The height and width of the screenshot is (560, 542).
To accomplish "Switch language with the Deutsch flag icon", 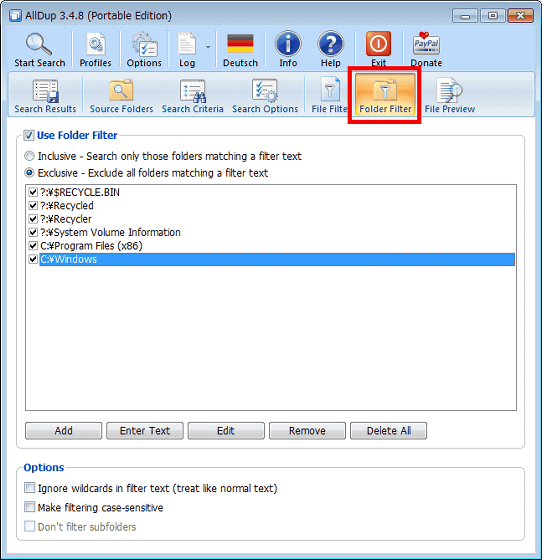I will (240, 44).
